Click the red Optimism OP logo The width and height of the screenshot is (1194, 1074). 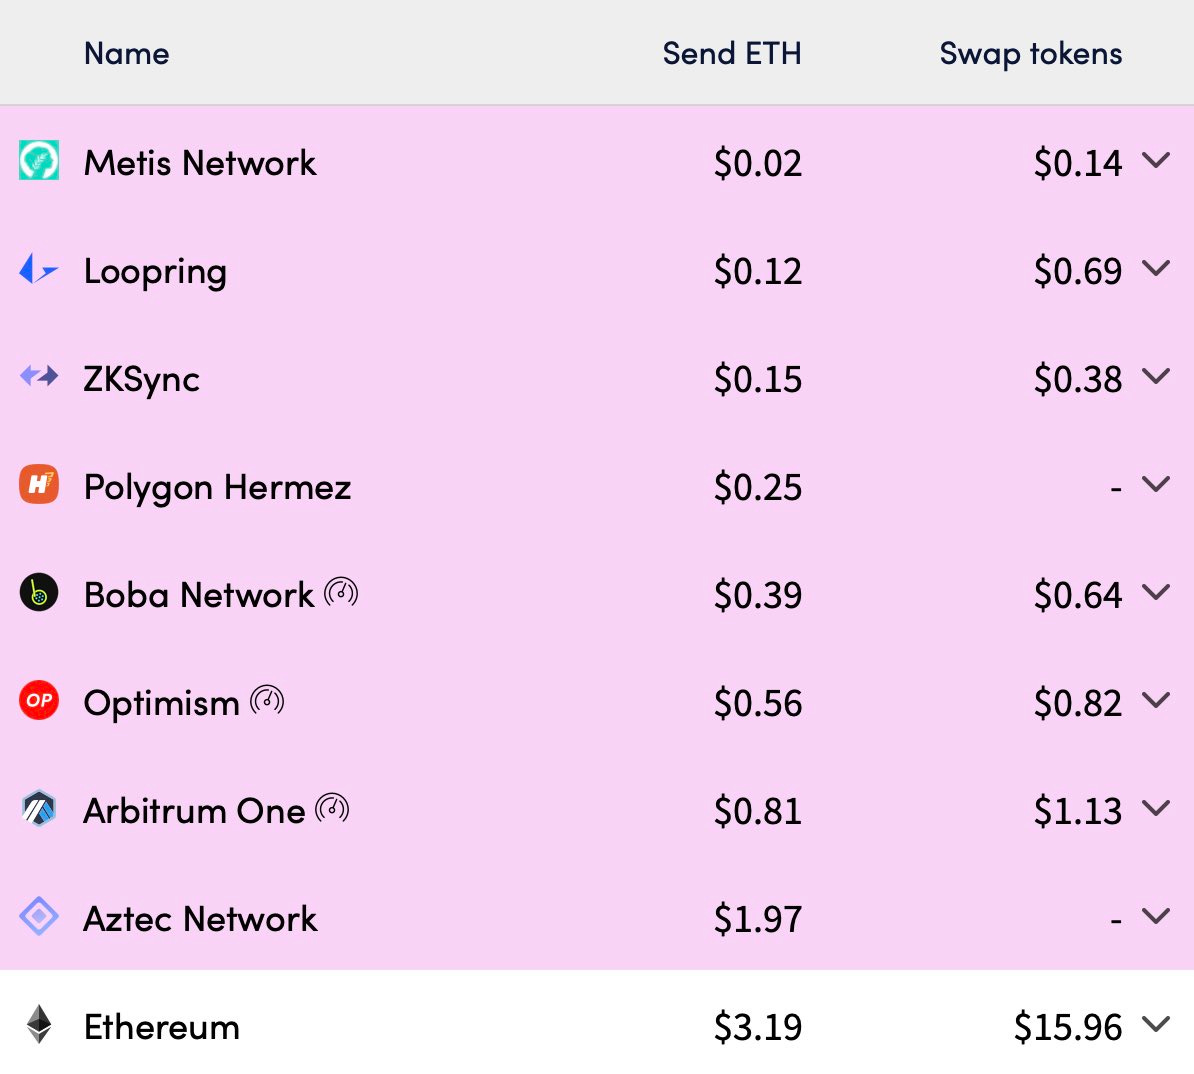tap(39, 700)
